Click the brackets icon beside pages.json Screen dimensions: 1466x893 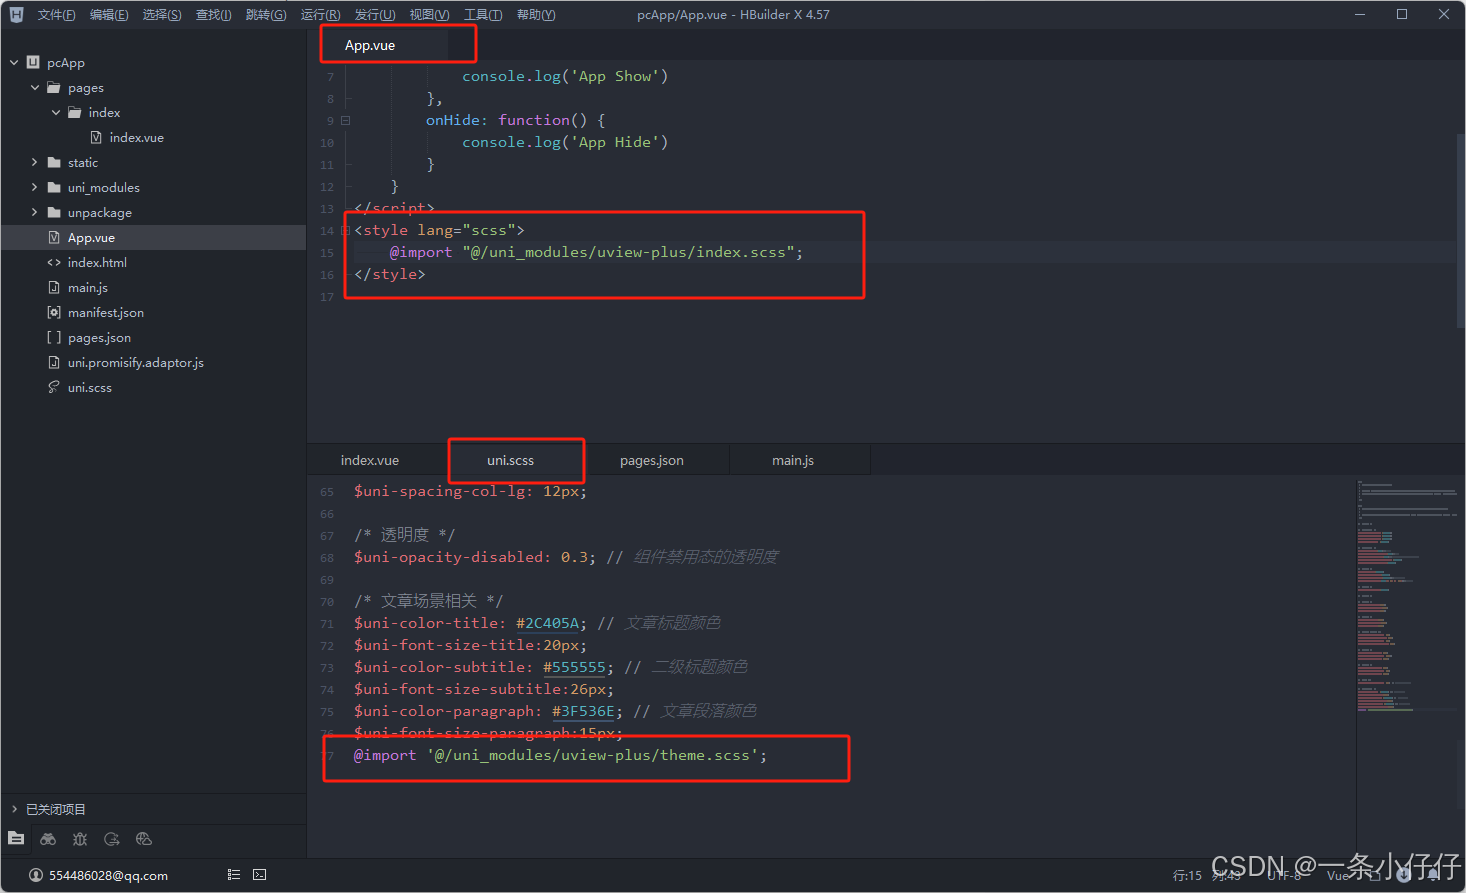coord(54,337)
